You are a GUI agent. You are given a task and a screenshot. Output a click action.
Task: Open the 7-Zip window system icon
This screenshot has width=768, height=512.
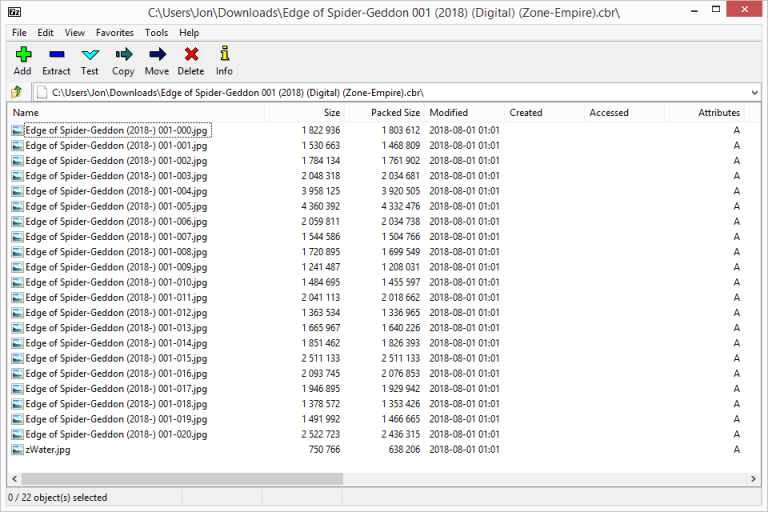pyautogui.click(x=15, y=12)
